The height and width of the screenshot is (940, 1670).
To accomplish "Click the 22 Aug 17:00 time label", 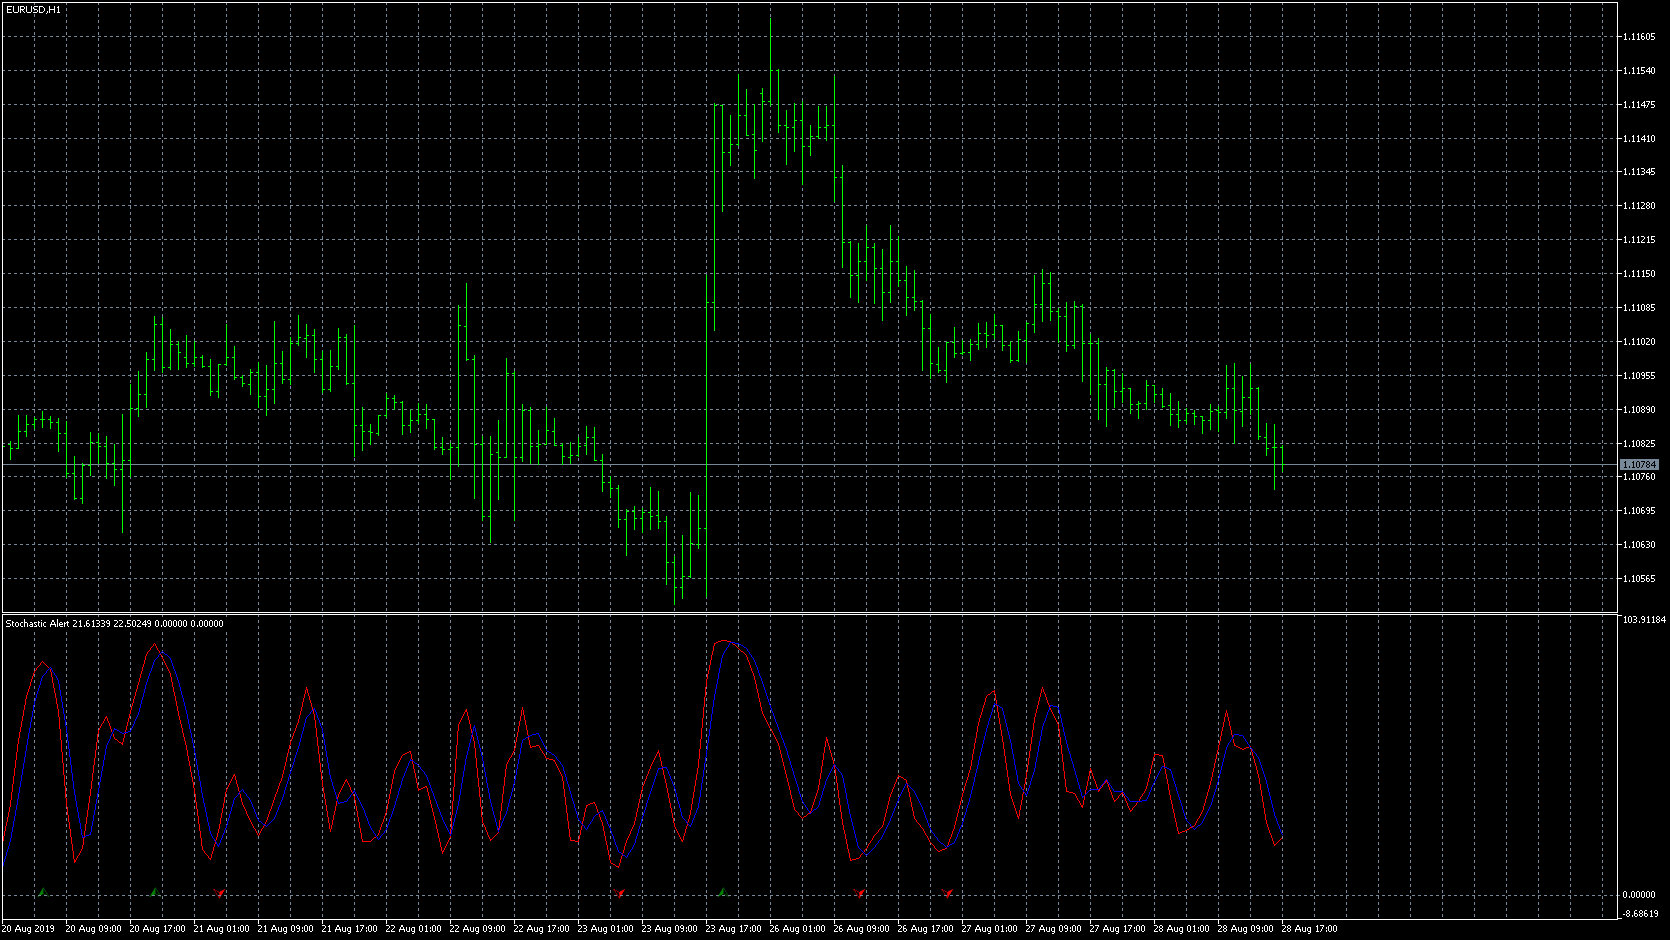I will (x=541, y=929).
